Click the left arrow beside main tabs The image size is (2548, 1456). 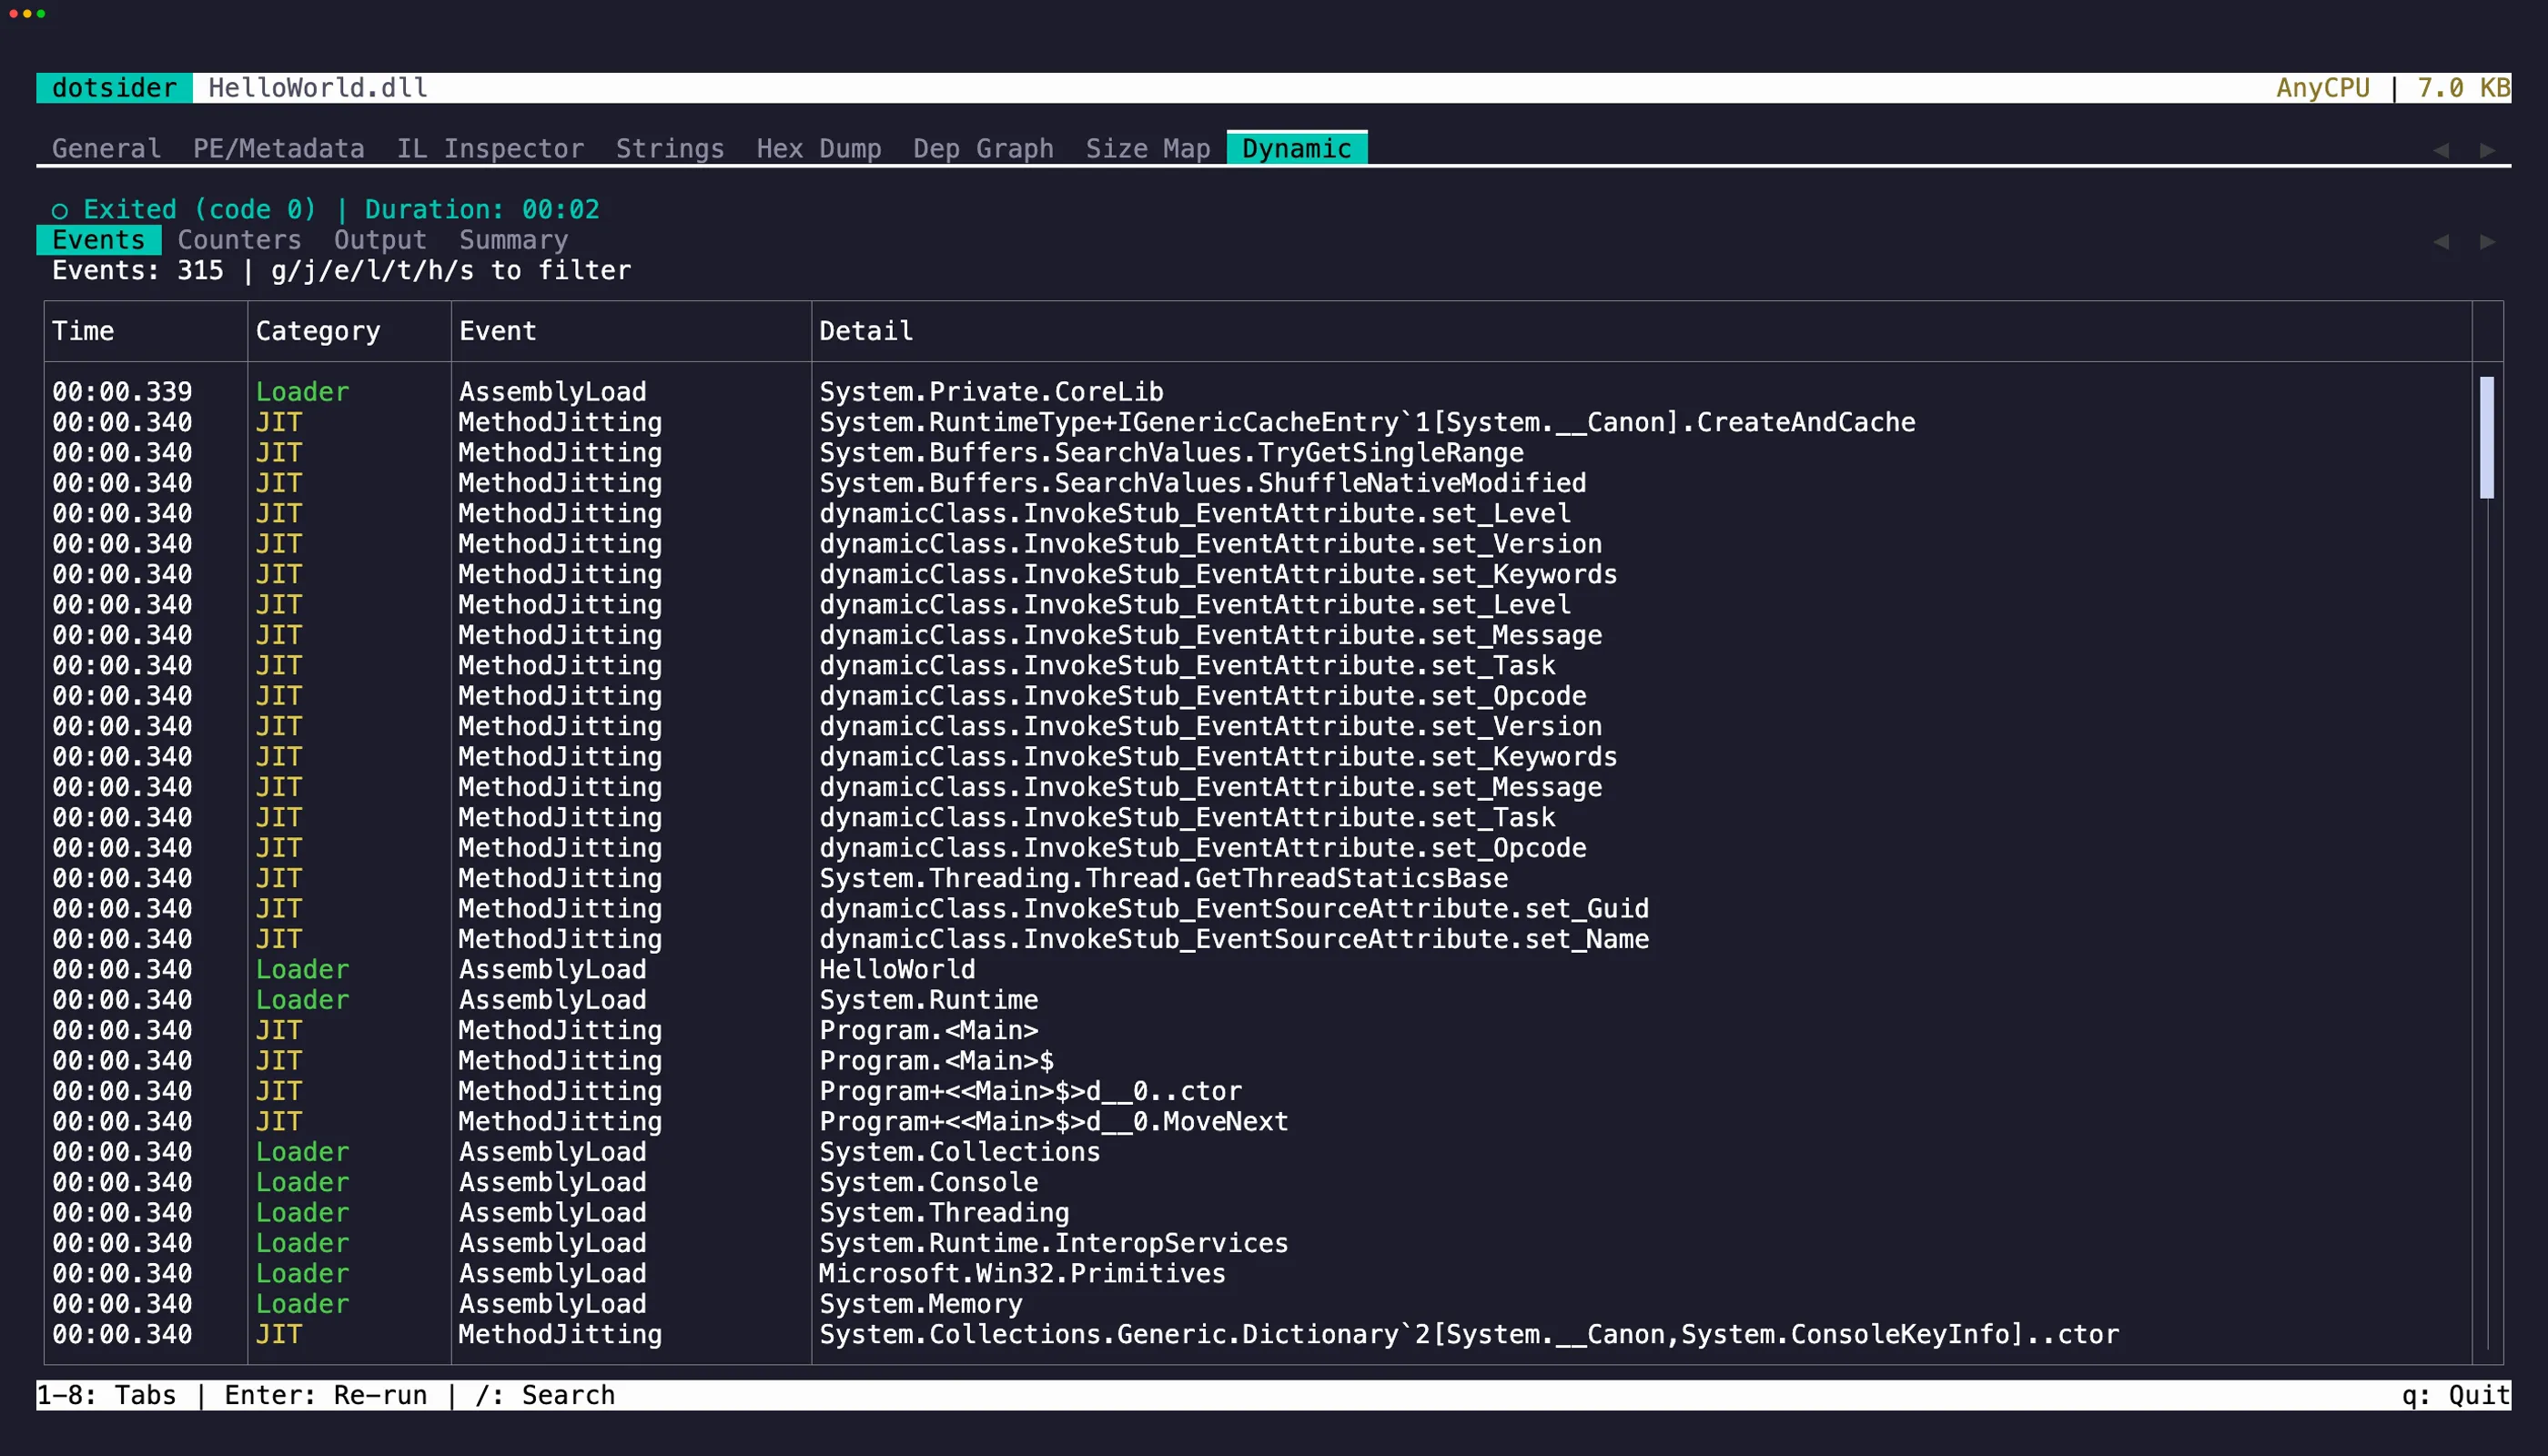coord(2441,150)
